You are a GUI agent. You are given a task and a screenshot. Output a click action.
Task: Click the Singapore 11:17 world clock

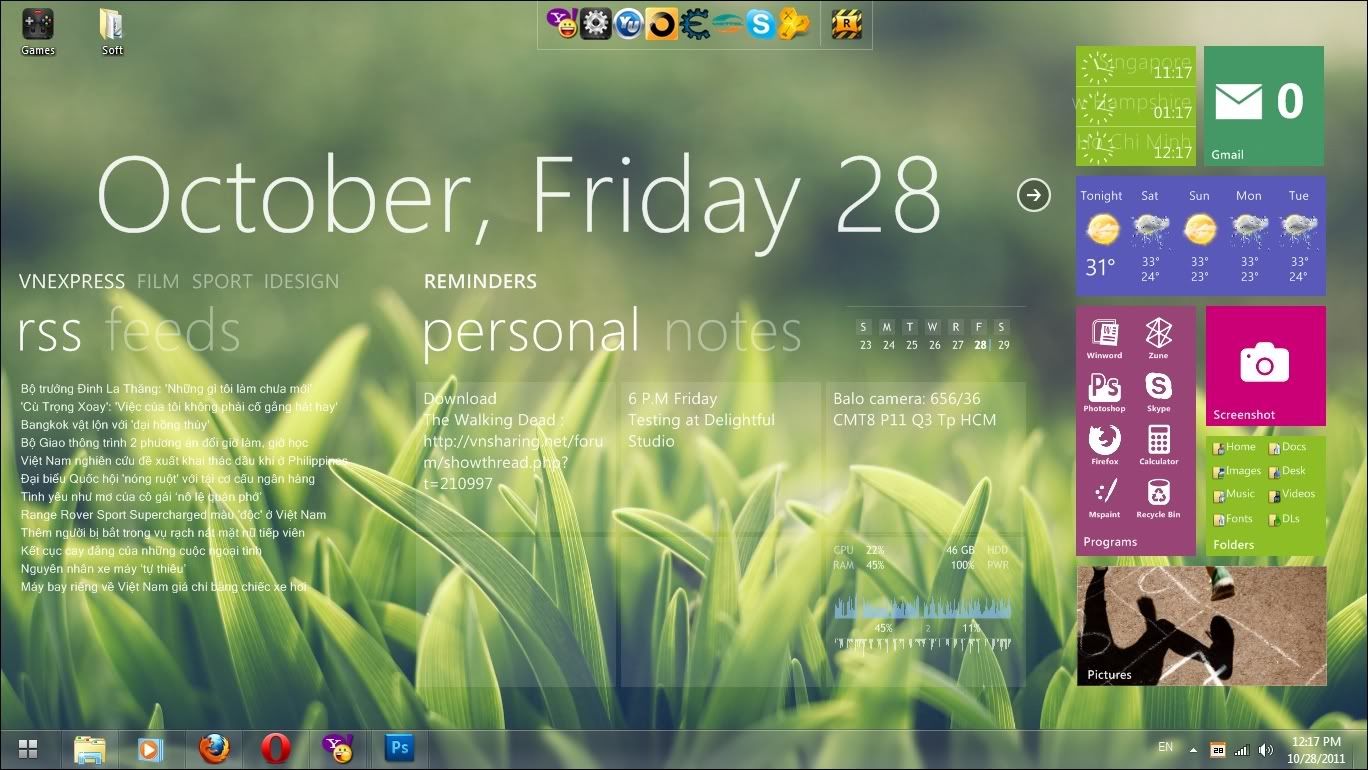[1136, 66]
